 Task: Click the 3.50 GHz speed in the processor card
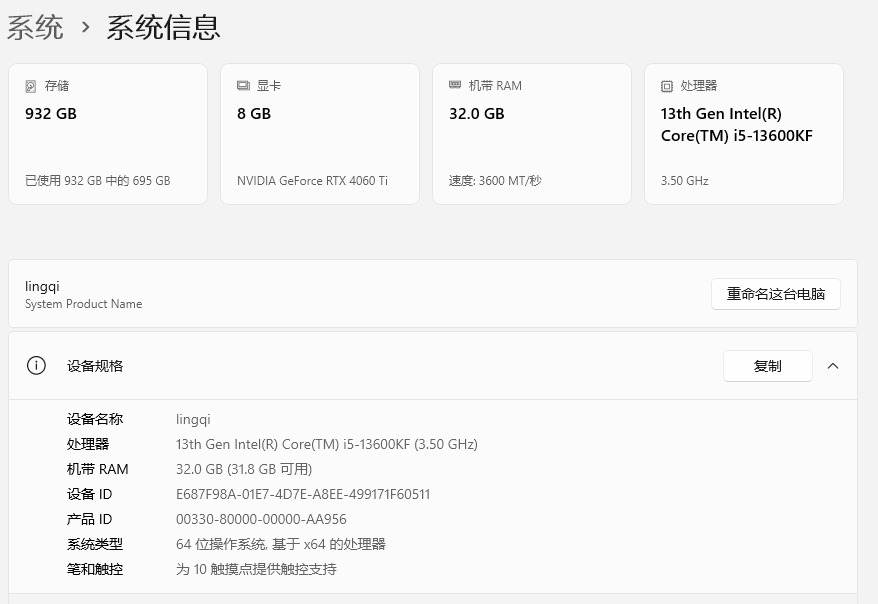point(684,181)
